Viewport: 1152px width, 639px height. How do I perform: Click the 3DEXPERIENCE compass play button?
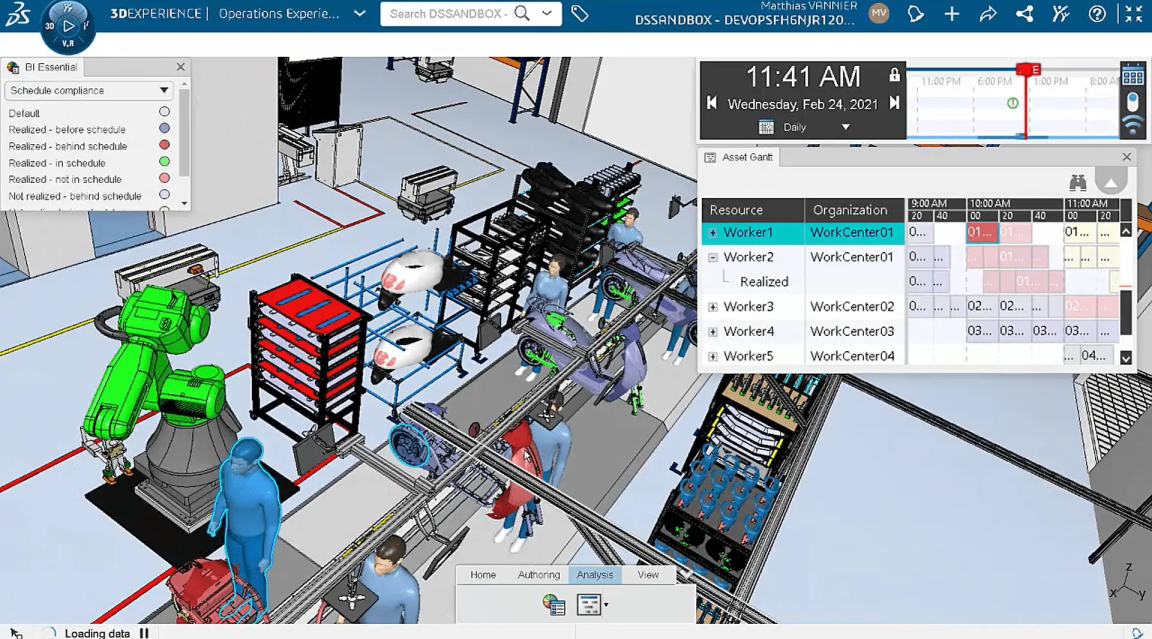point(68,26)
